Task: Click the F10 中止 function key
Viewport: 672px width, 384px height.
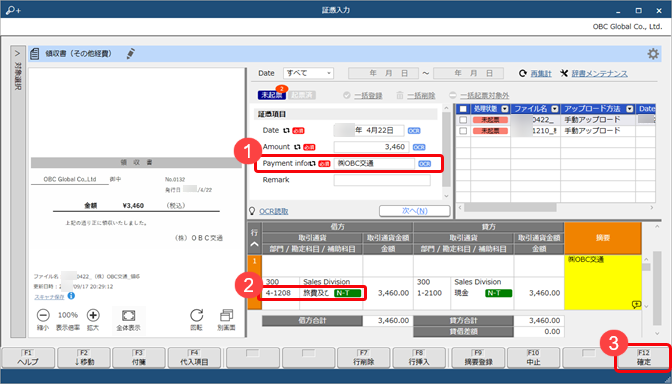Action: [534, 357]
